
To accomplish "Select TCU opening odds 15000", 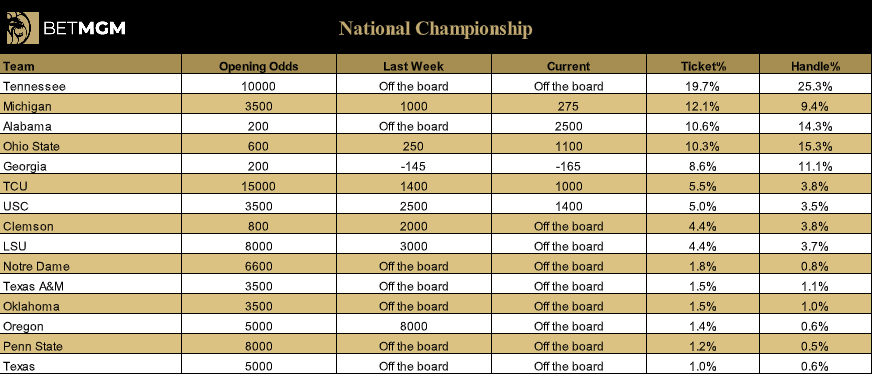I will tap(259, 186).
